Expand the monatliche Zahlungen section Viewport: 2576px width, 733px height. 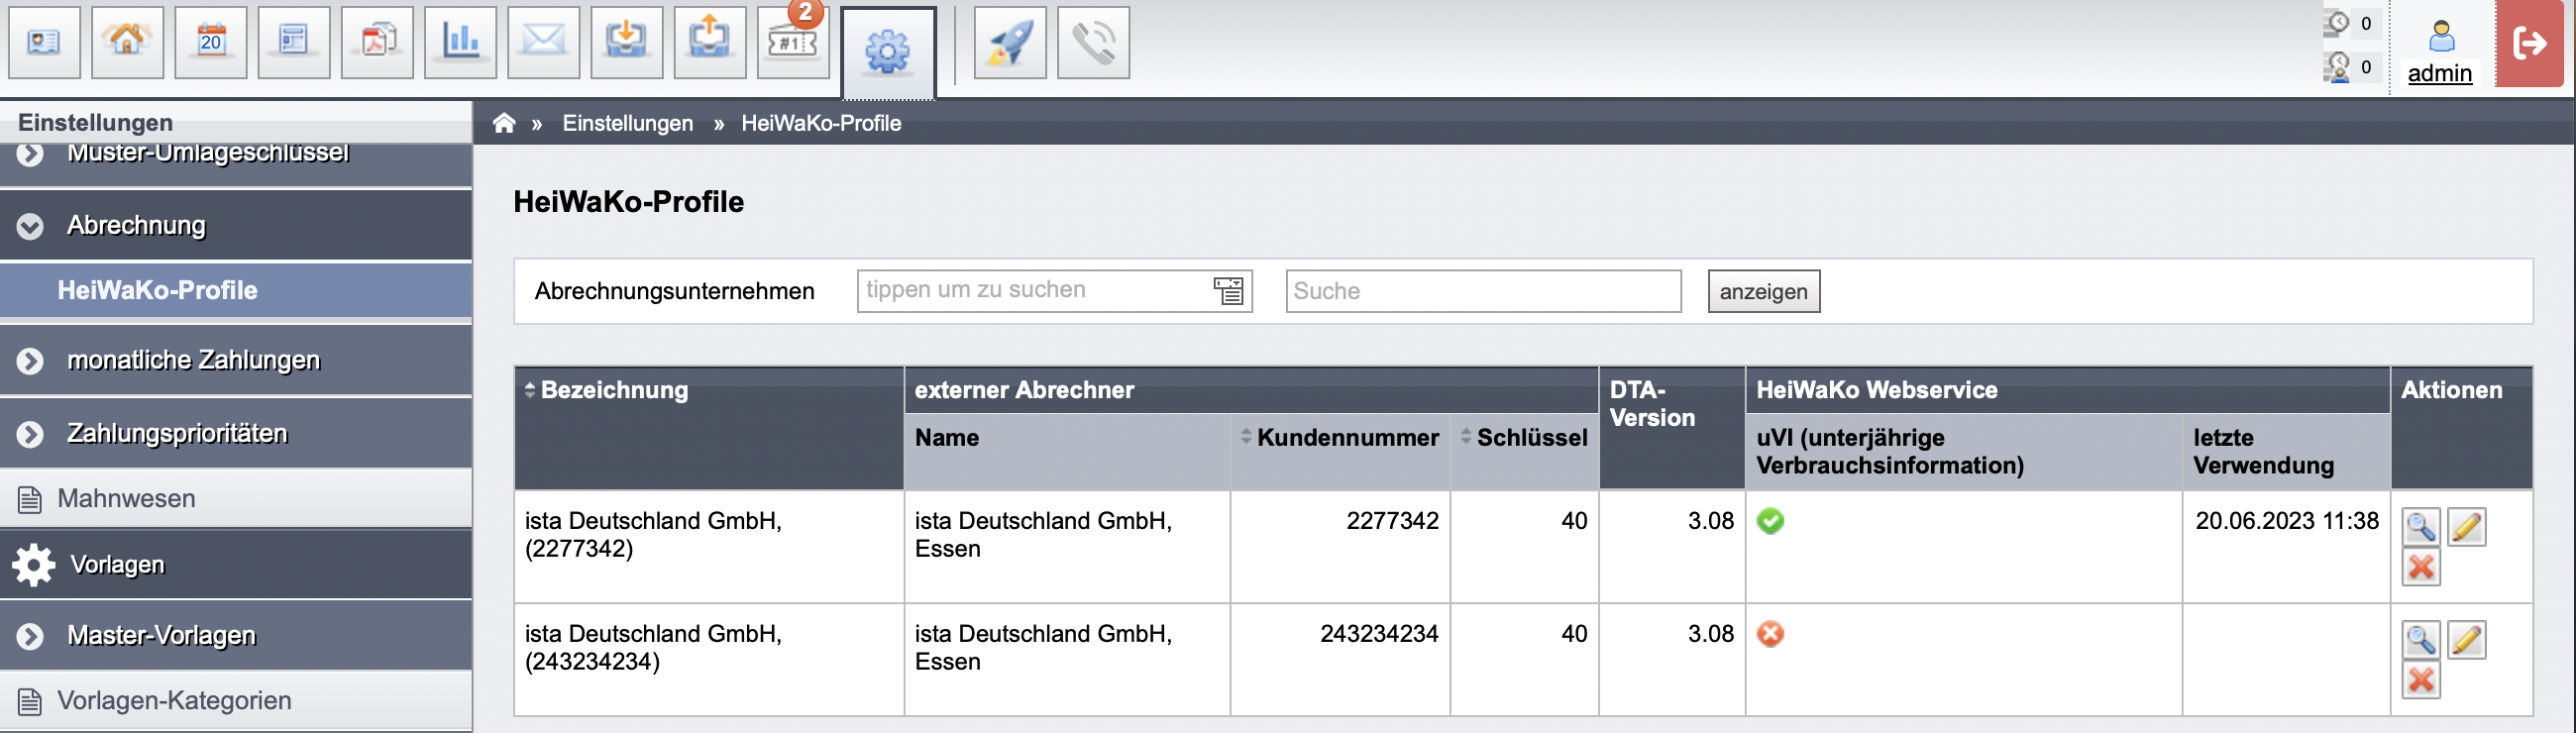(x=31, y=361)
